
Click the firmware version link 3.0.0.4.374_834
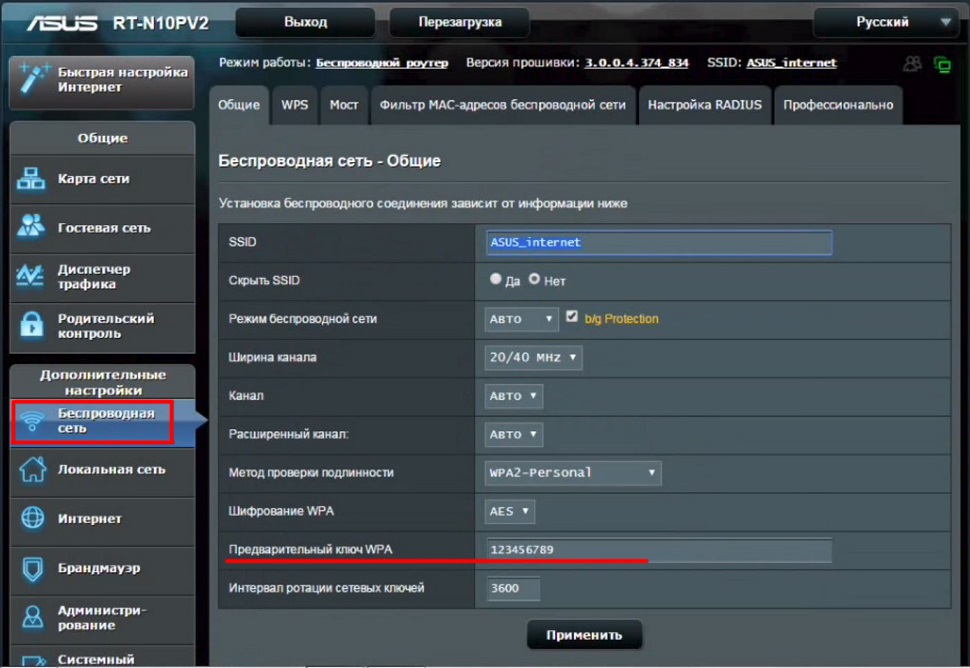click(636, 62)
